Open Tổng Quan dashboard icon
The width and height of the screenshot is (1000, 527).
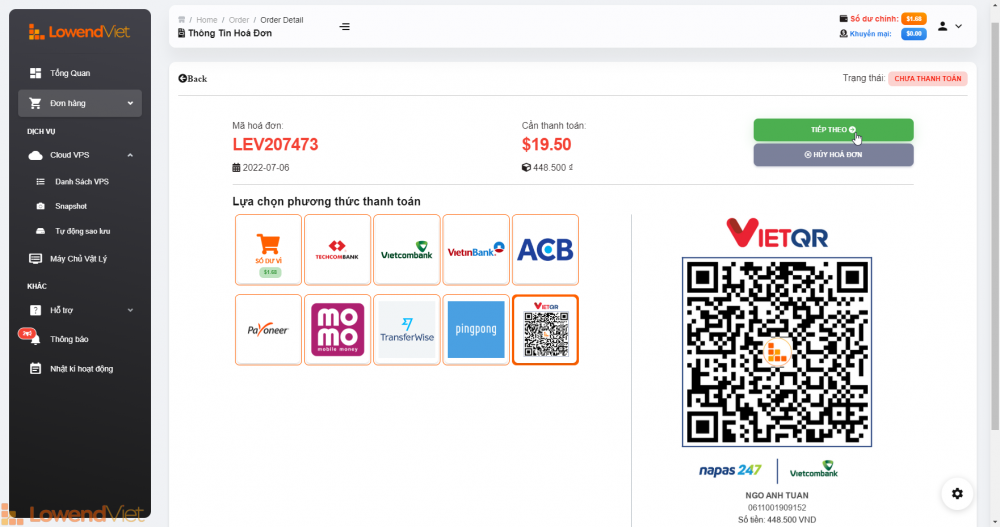tap(35, 73)
